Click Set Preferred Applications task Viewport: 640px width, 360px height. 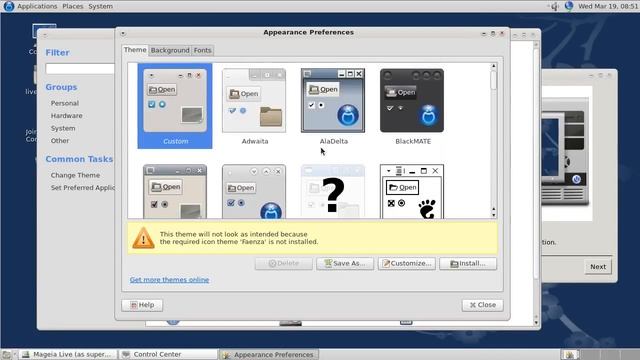83,188
